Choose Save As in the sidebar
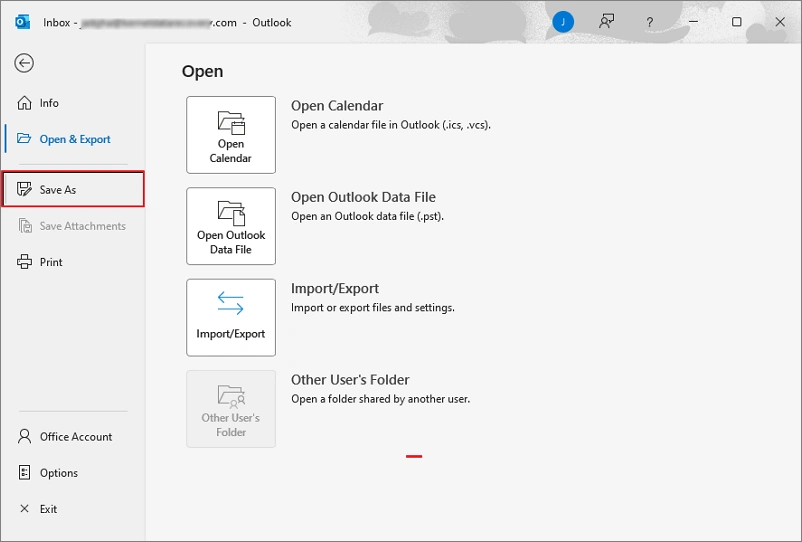 (x=73, y=190)
